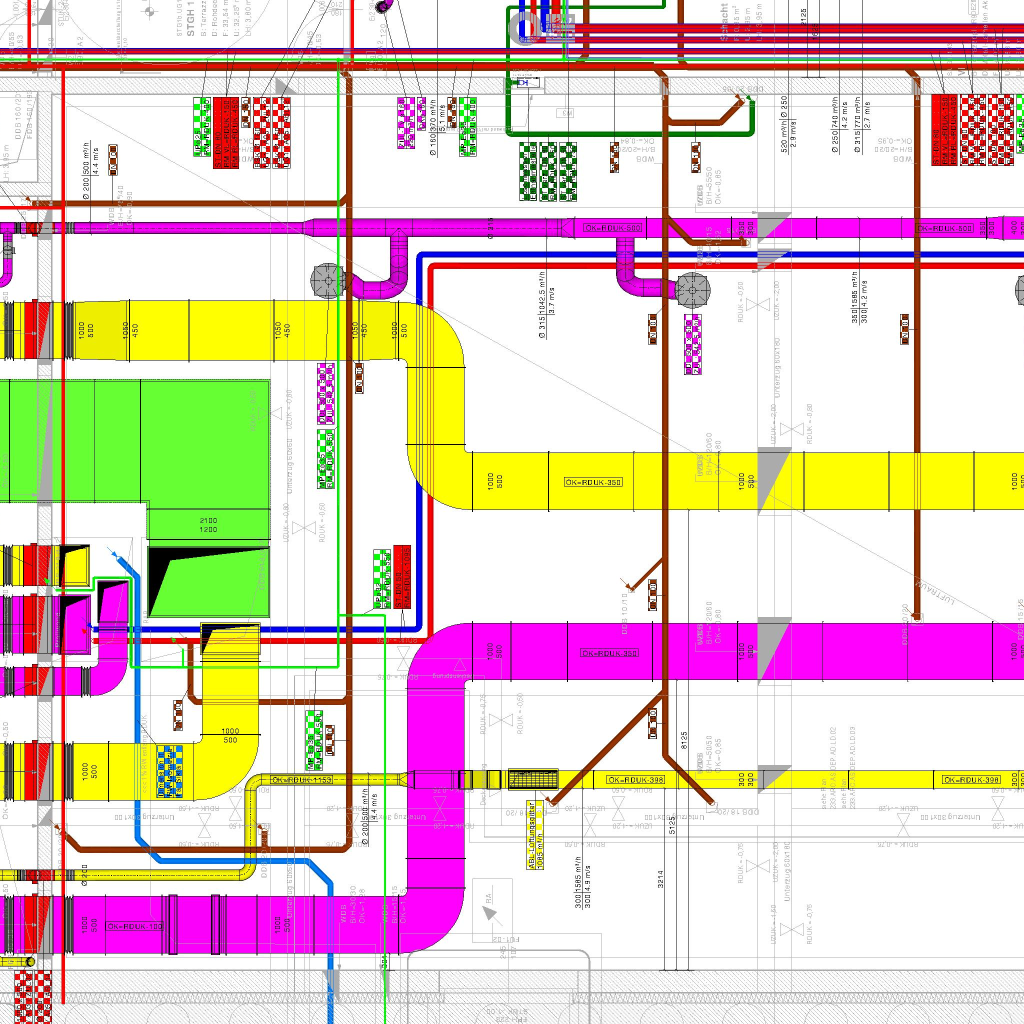Click magenta duct label 'OK=RDUK-350'
Screen dimensions: 1024x1024
click(x=609, y=653)
